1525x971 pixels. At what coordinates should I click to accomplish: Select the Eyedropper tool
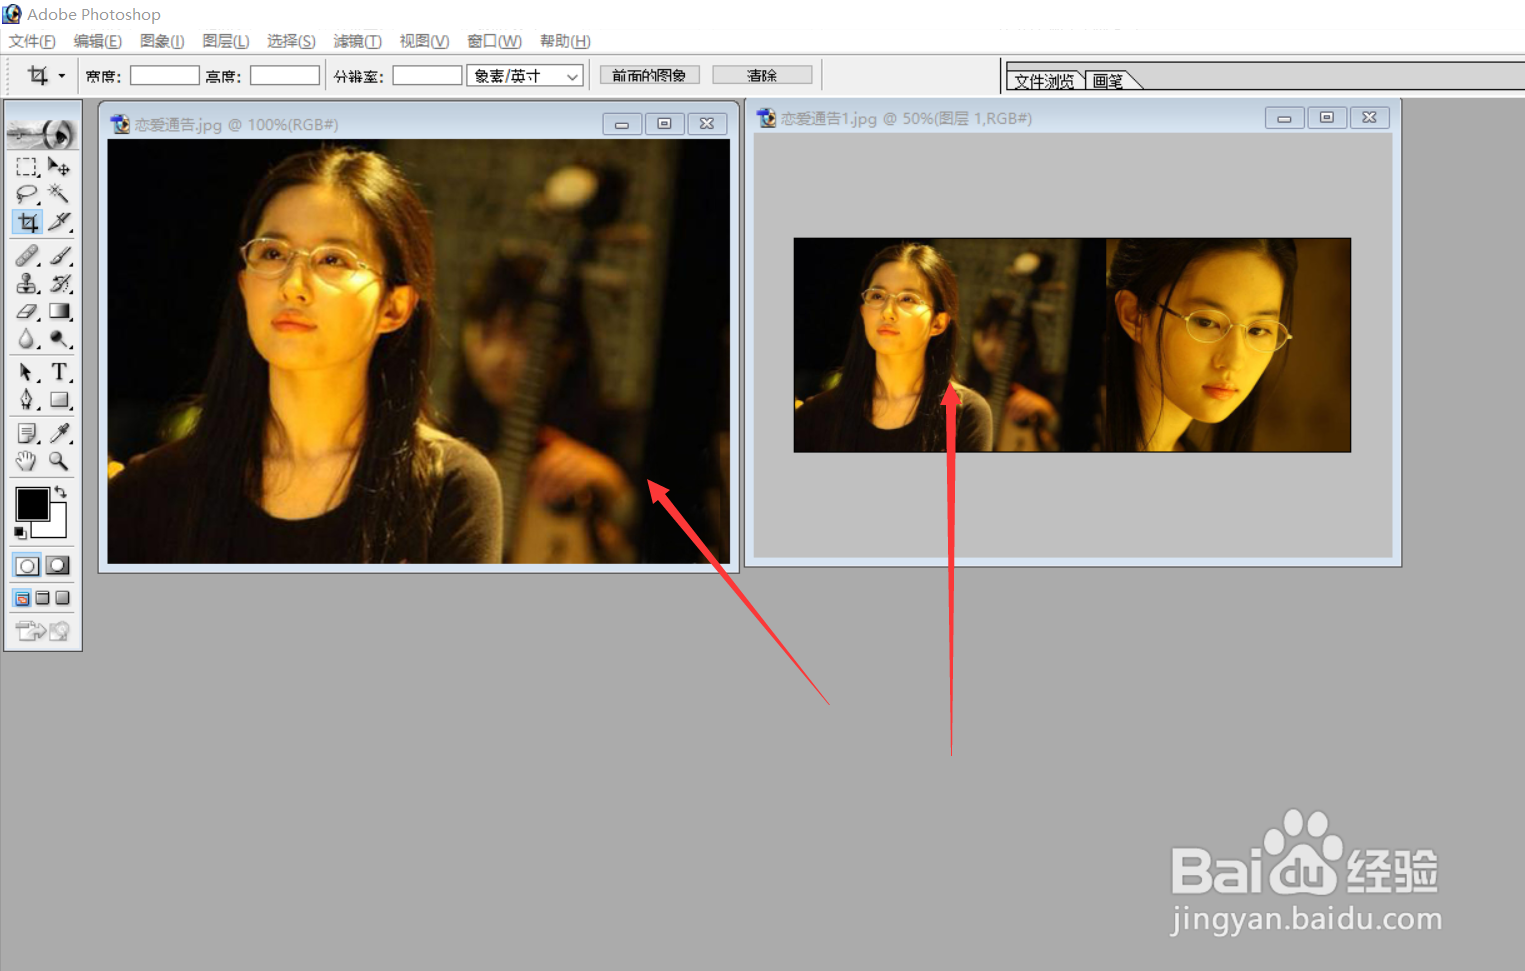coord(59,433)
